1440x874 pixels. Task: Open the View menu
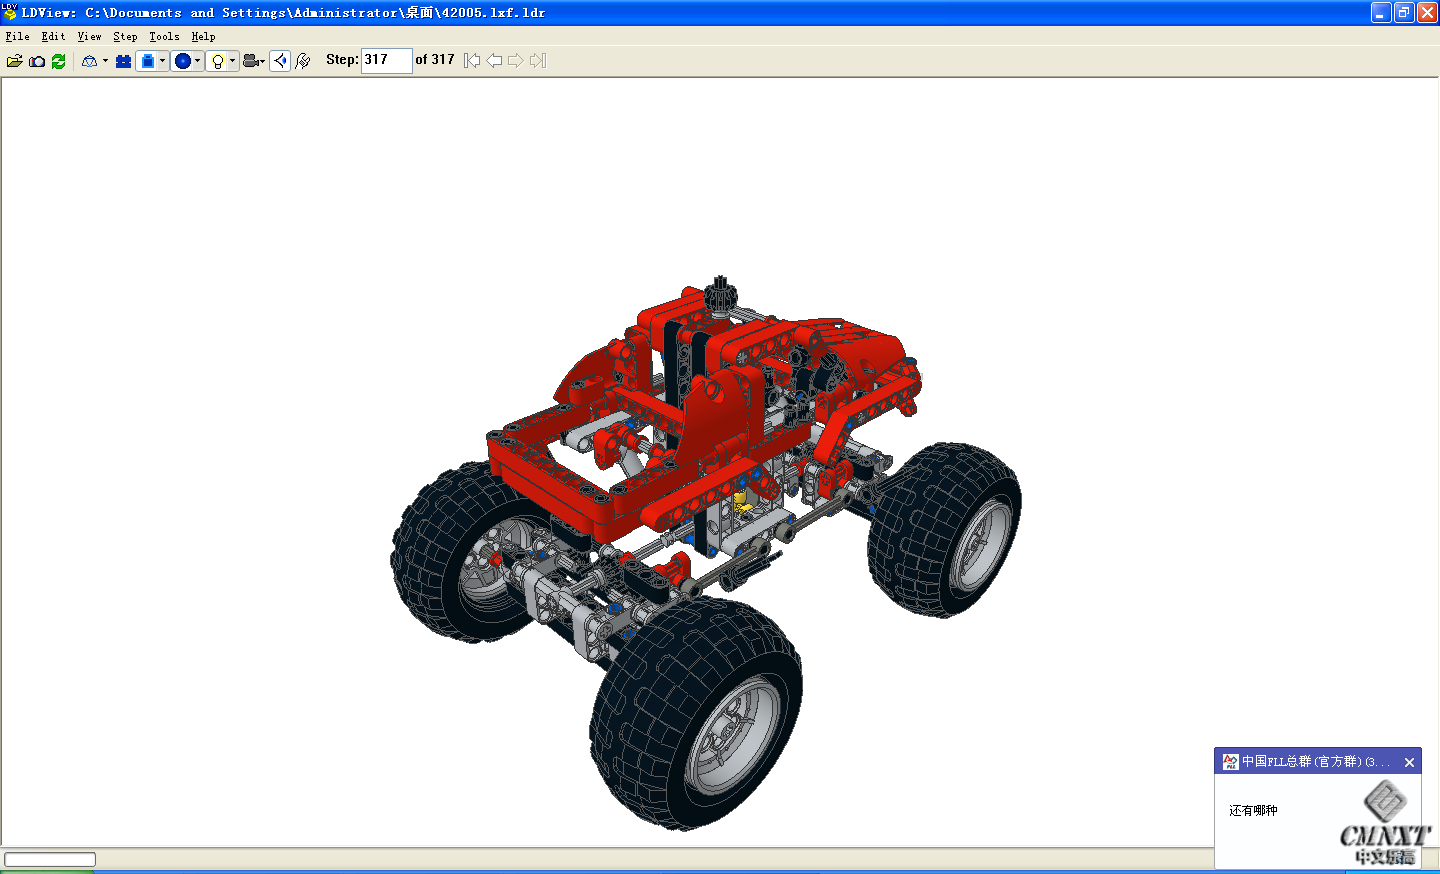coord(89,36)
